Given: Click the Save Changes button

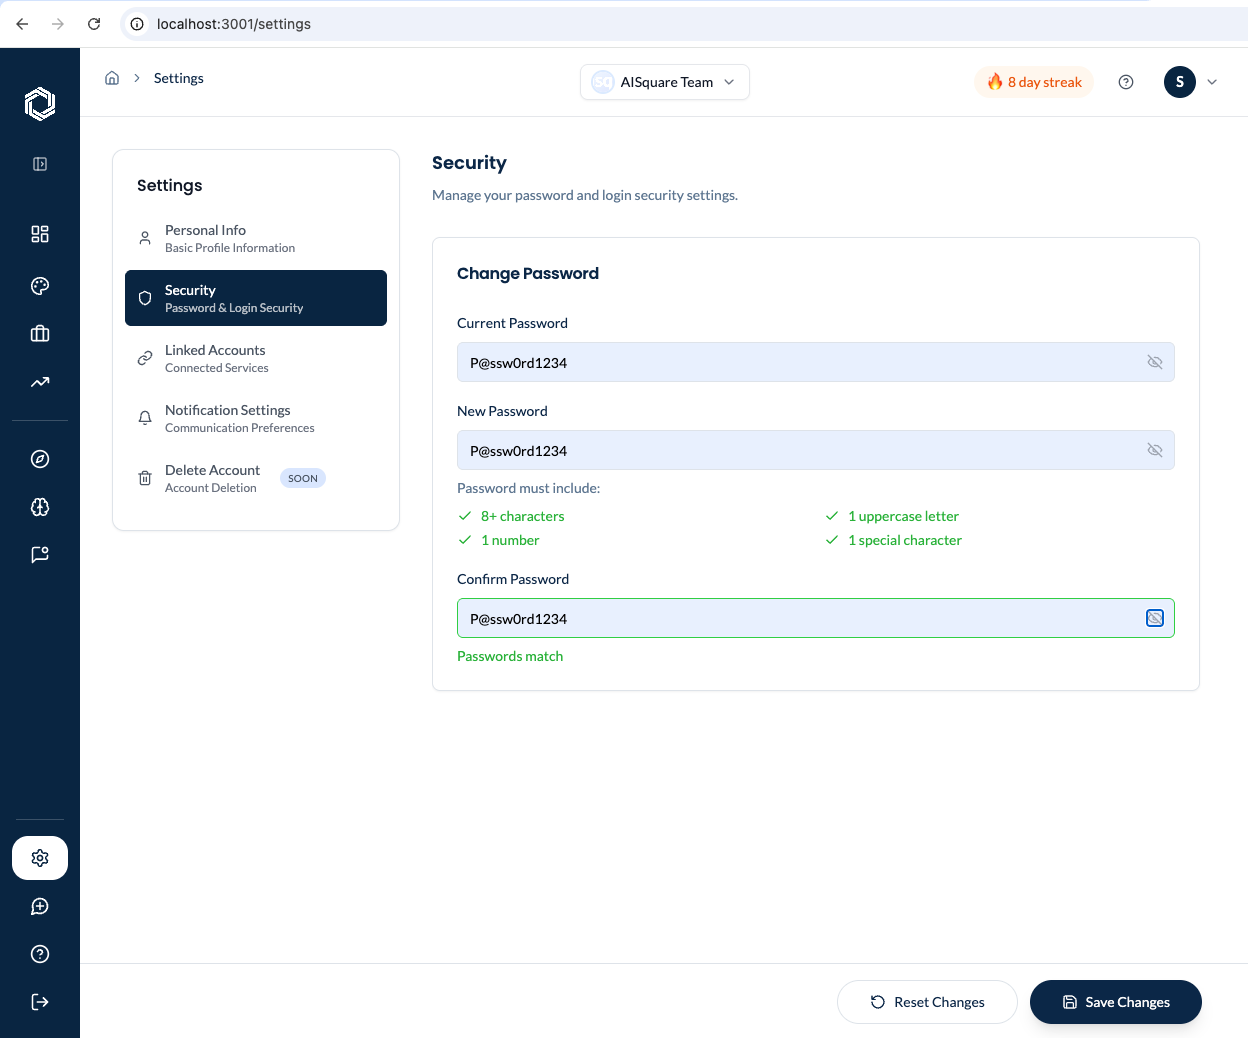Looking at the screenshot, I should pyautogui.click(x=1116, y=1002).
